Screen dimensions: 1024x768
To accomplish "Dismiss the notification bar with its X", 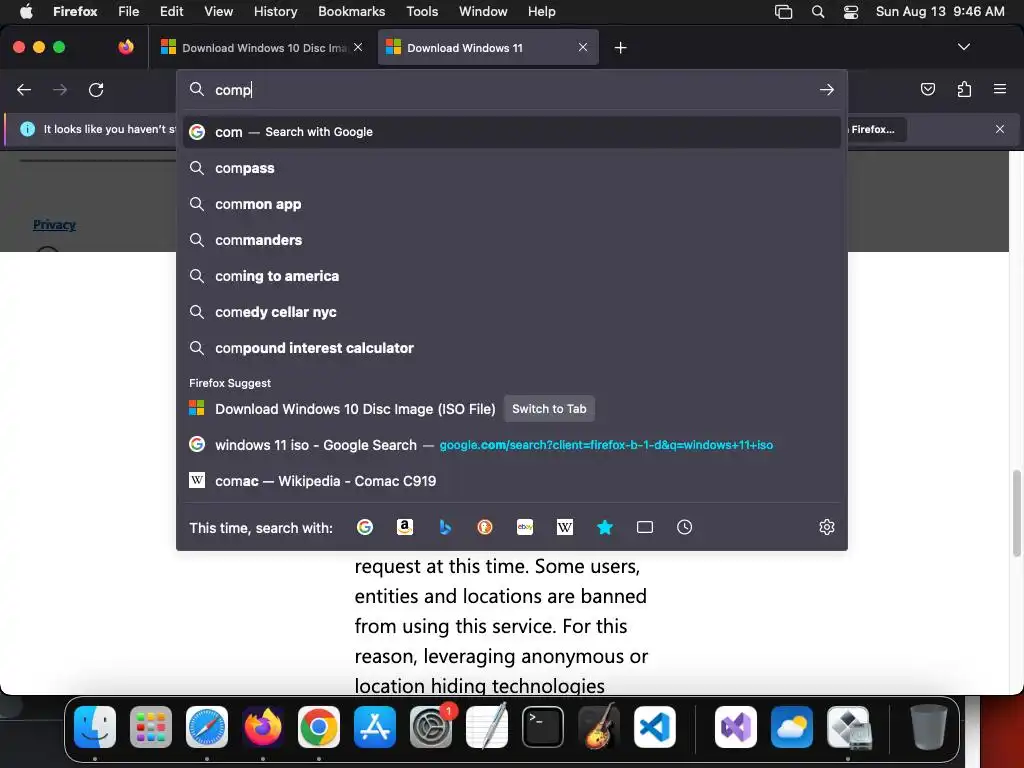I will click(1000, 129).
